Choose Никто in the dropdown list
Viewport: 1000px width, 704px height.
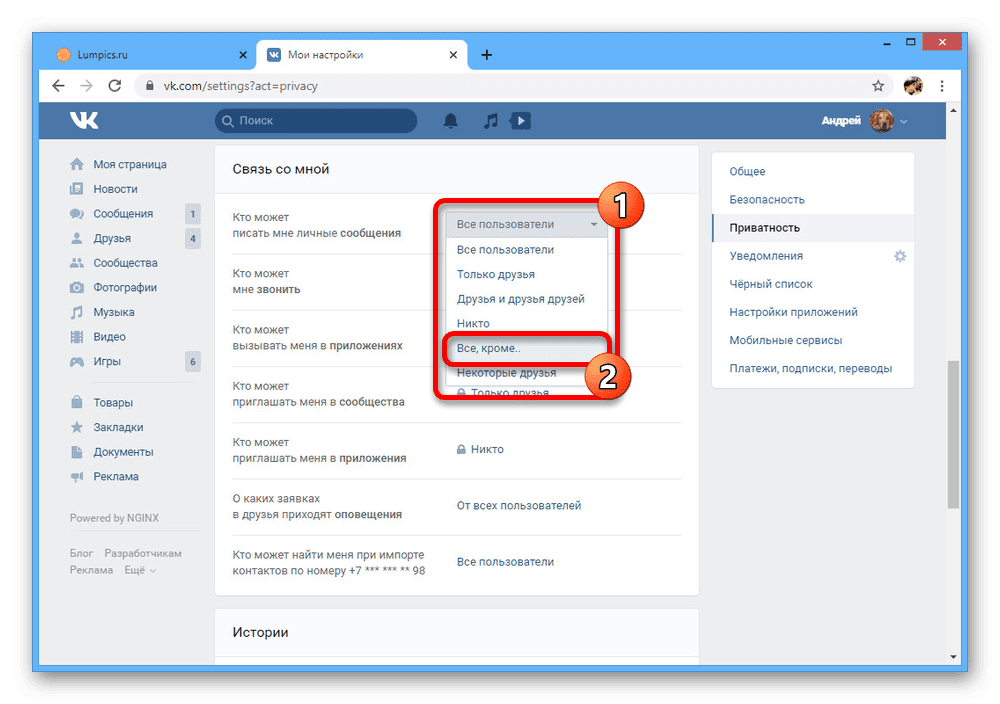pyautogui.click(x=526, y=323)
